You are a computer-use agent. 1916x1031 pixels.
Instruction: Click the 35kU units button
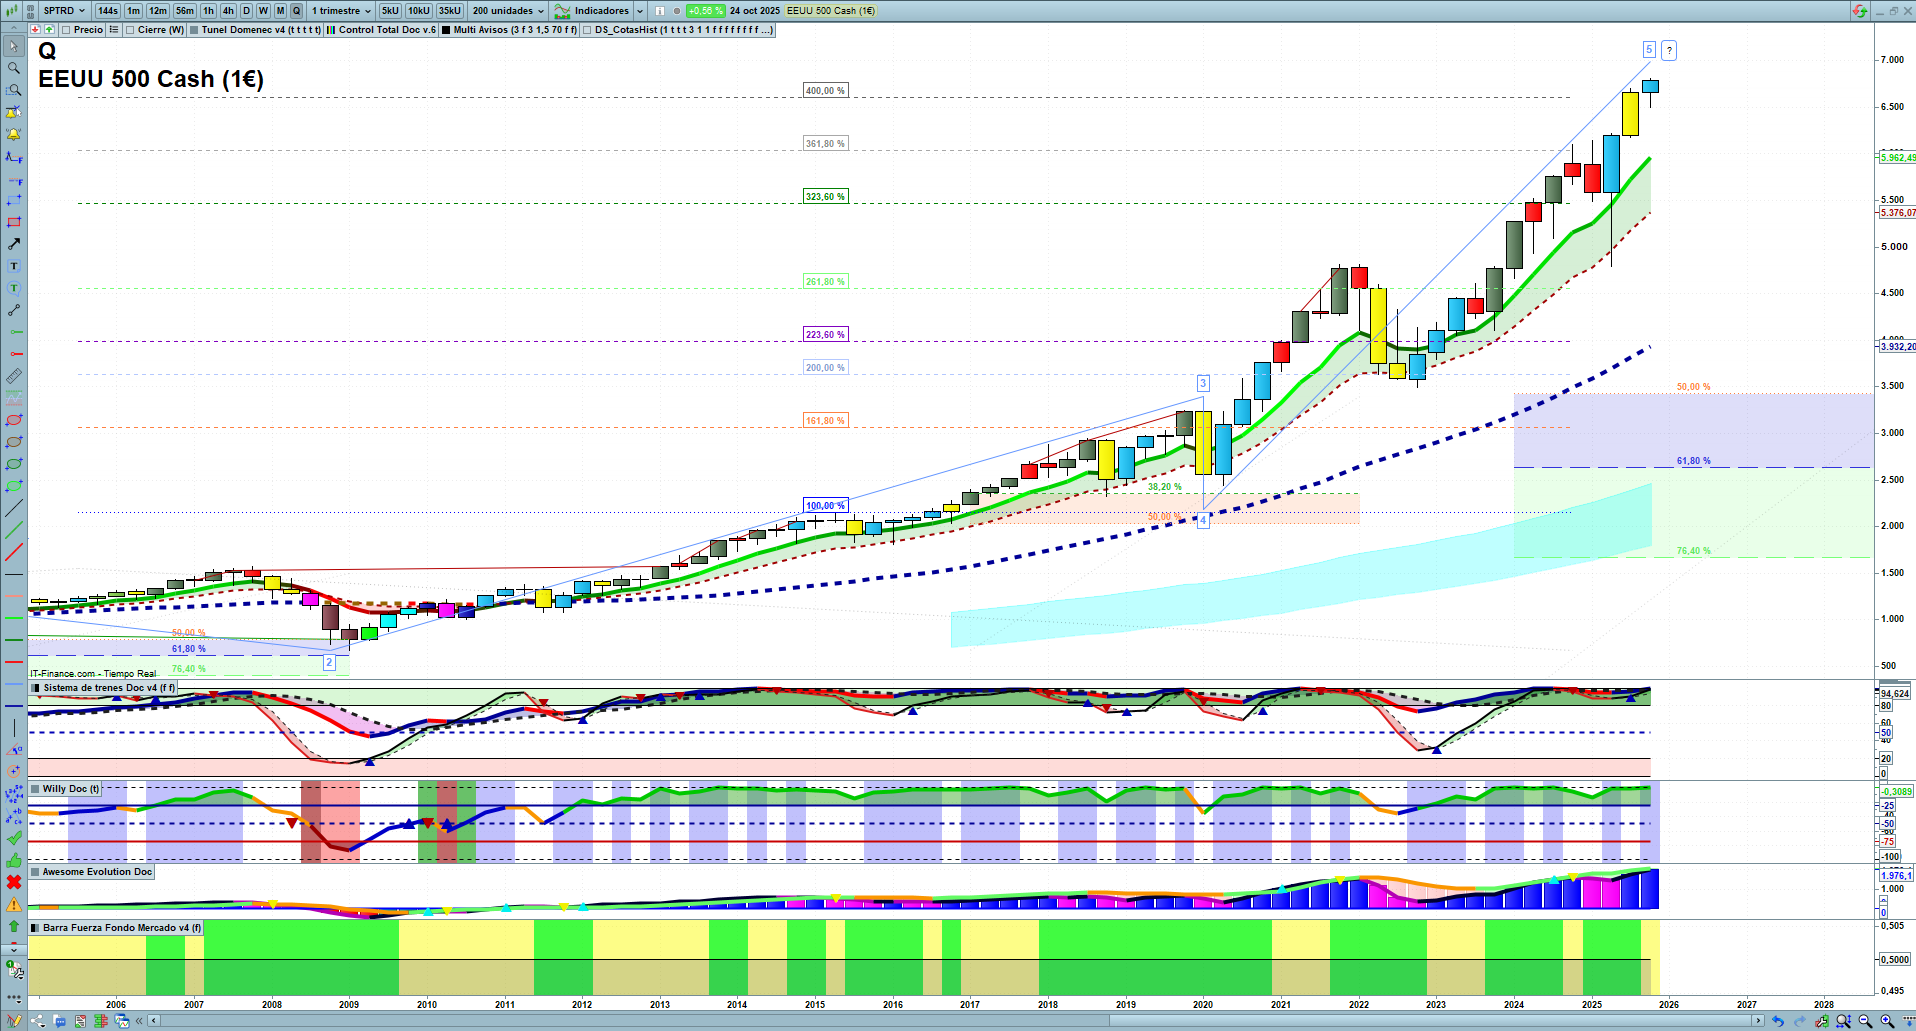450,11
